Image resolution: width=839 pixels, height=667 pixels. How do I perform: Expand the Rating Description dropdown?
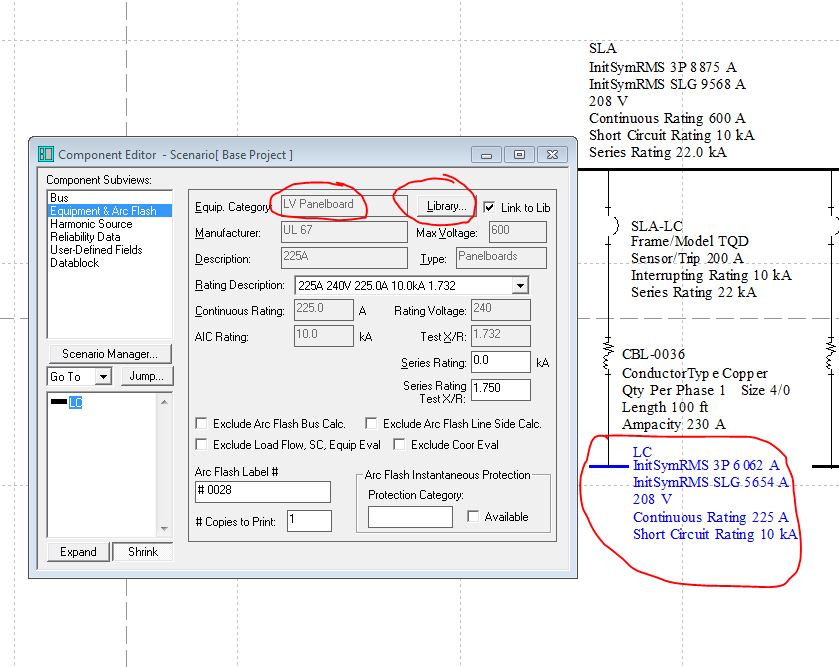pyautogui.click(x=520, y=286)
